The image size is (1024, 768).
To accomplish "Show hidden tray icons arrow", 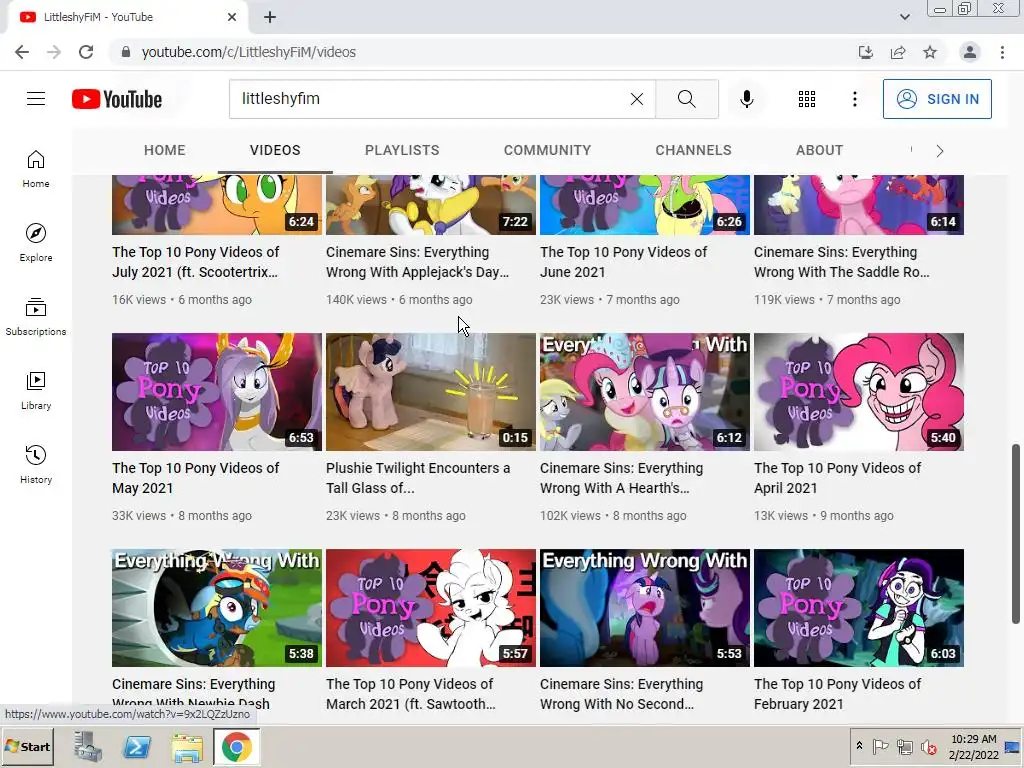I will pyautogui.click(x=859, y=746).
